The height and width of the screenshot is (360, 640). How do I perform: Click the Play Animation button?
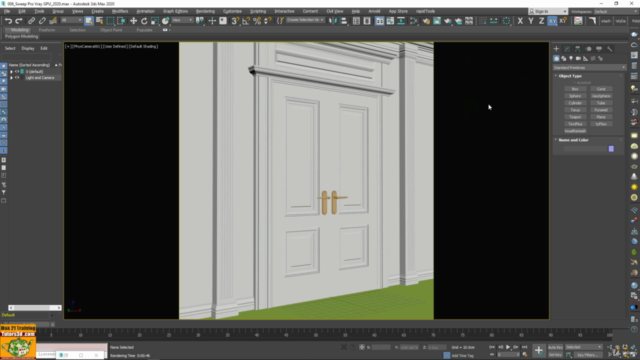508,347
